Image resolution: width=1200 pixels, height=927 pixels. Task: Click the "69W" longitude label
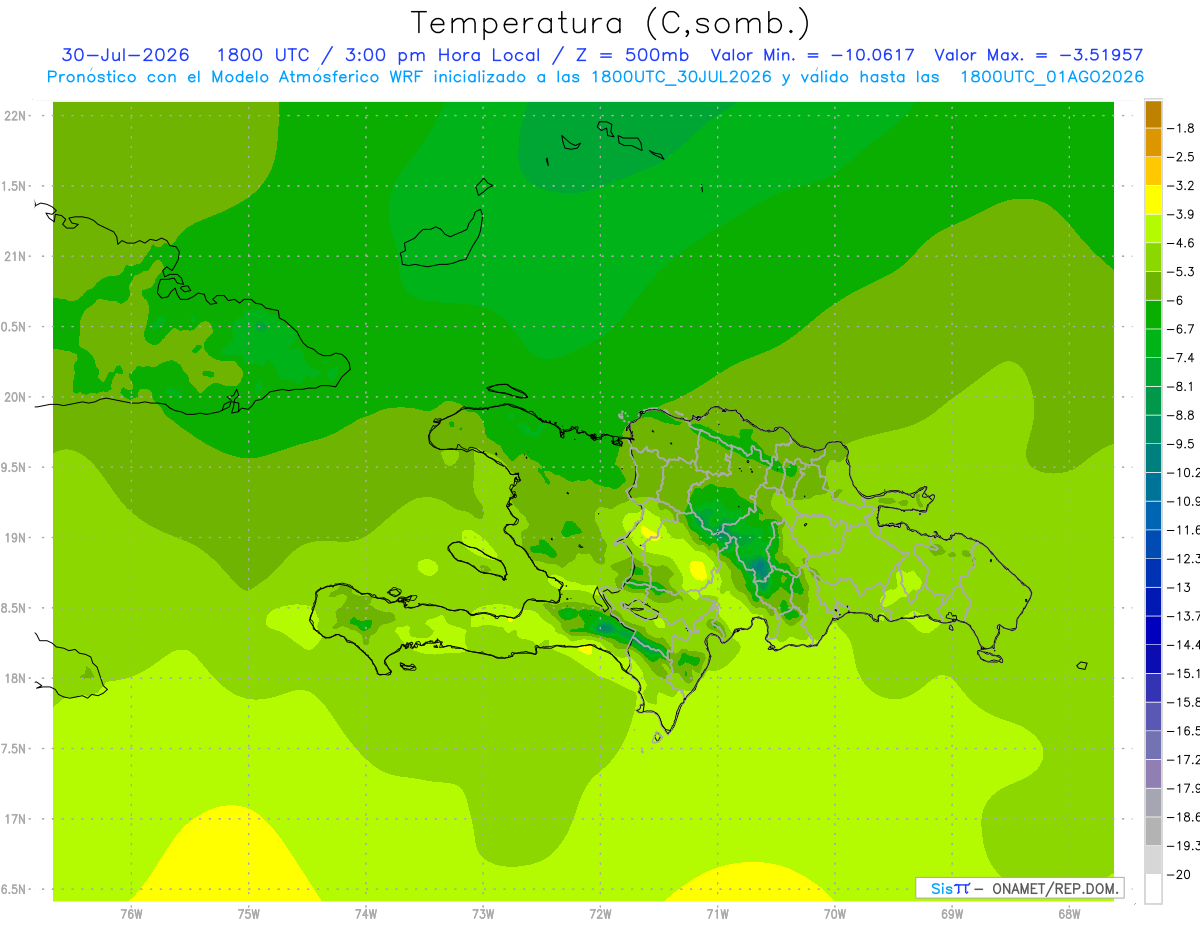tap(952, 914)
